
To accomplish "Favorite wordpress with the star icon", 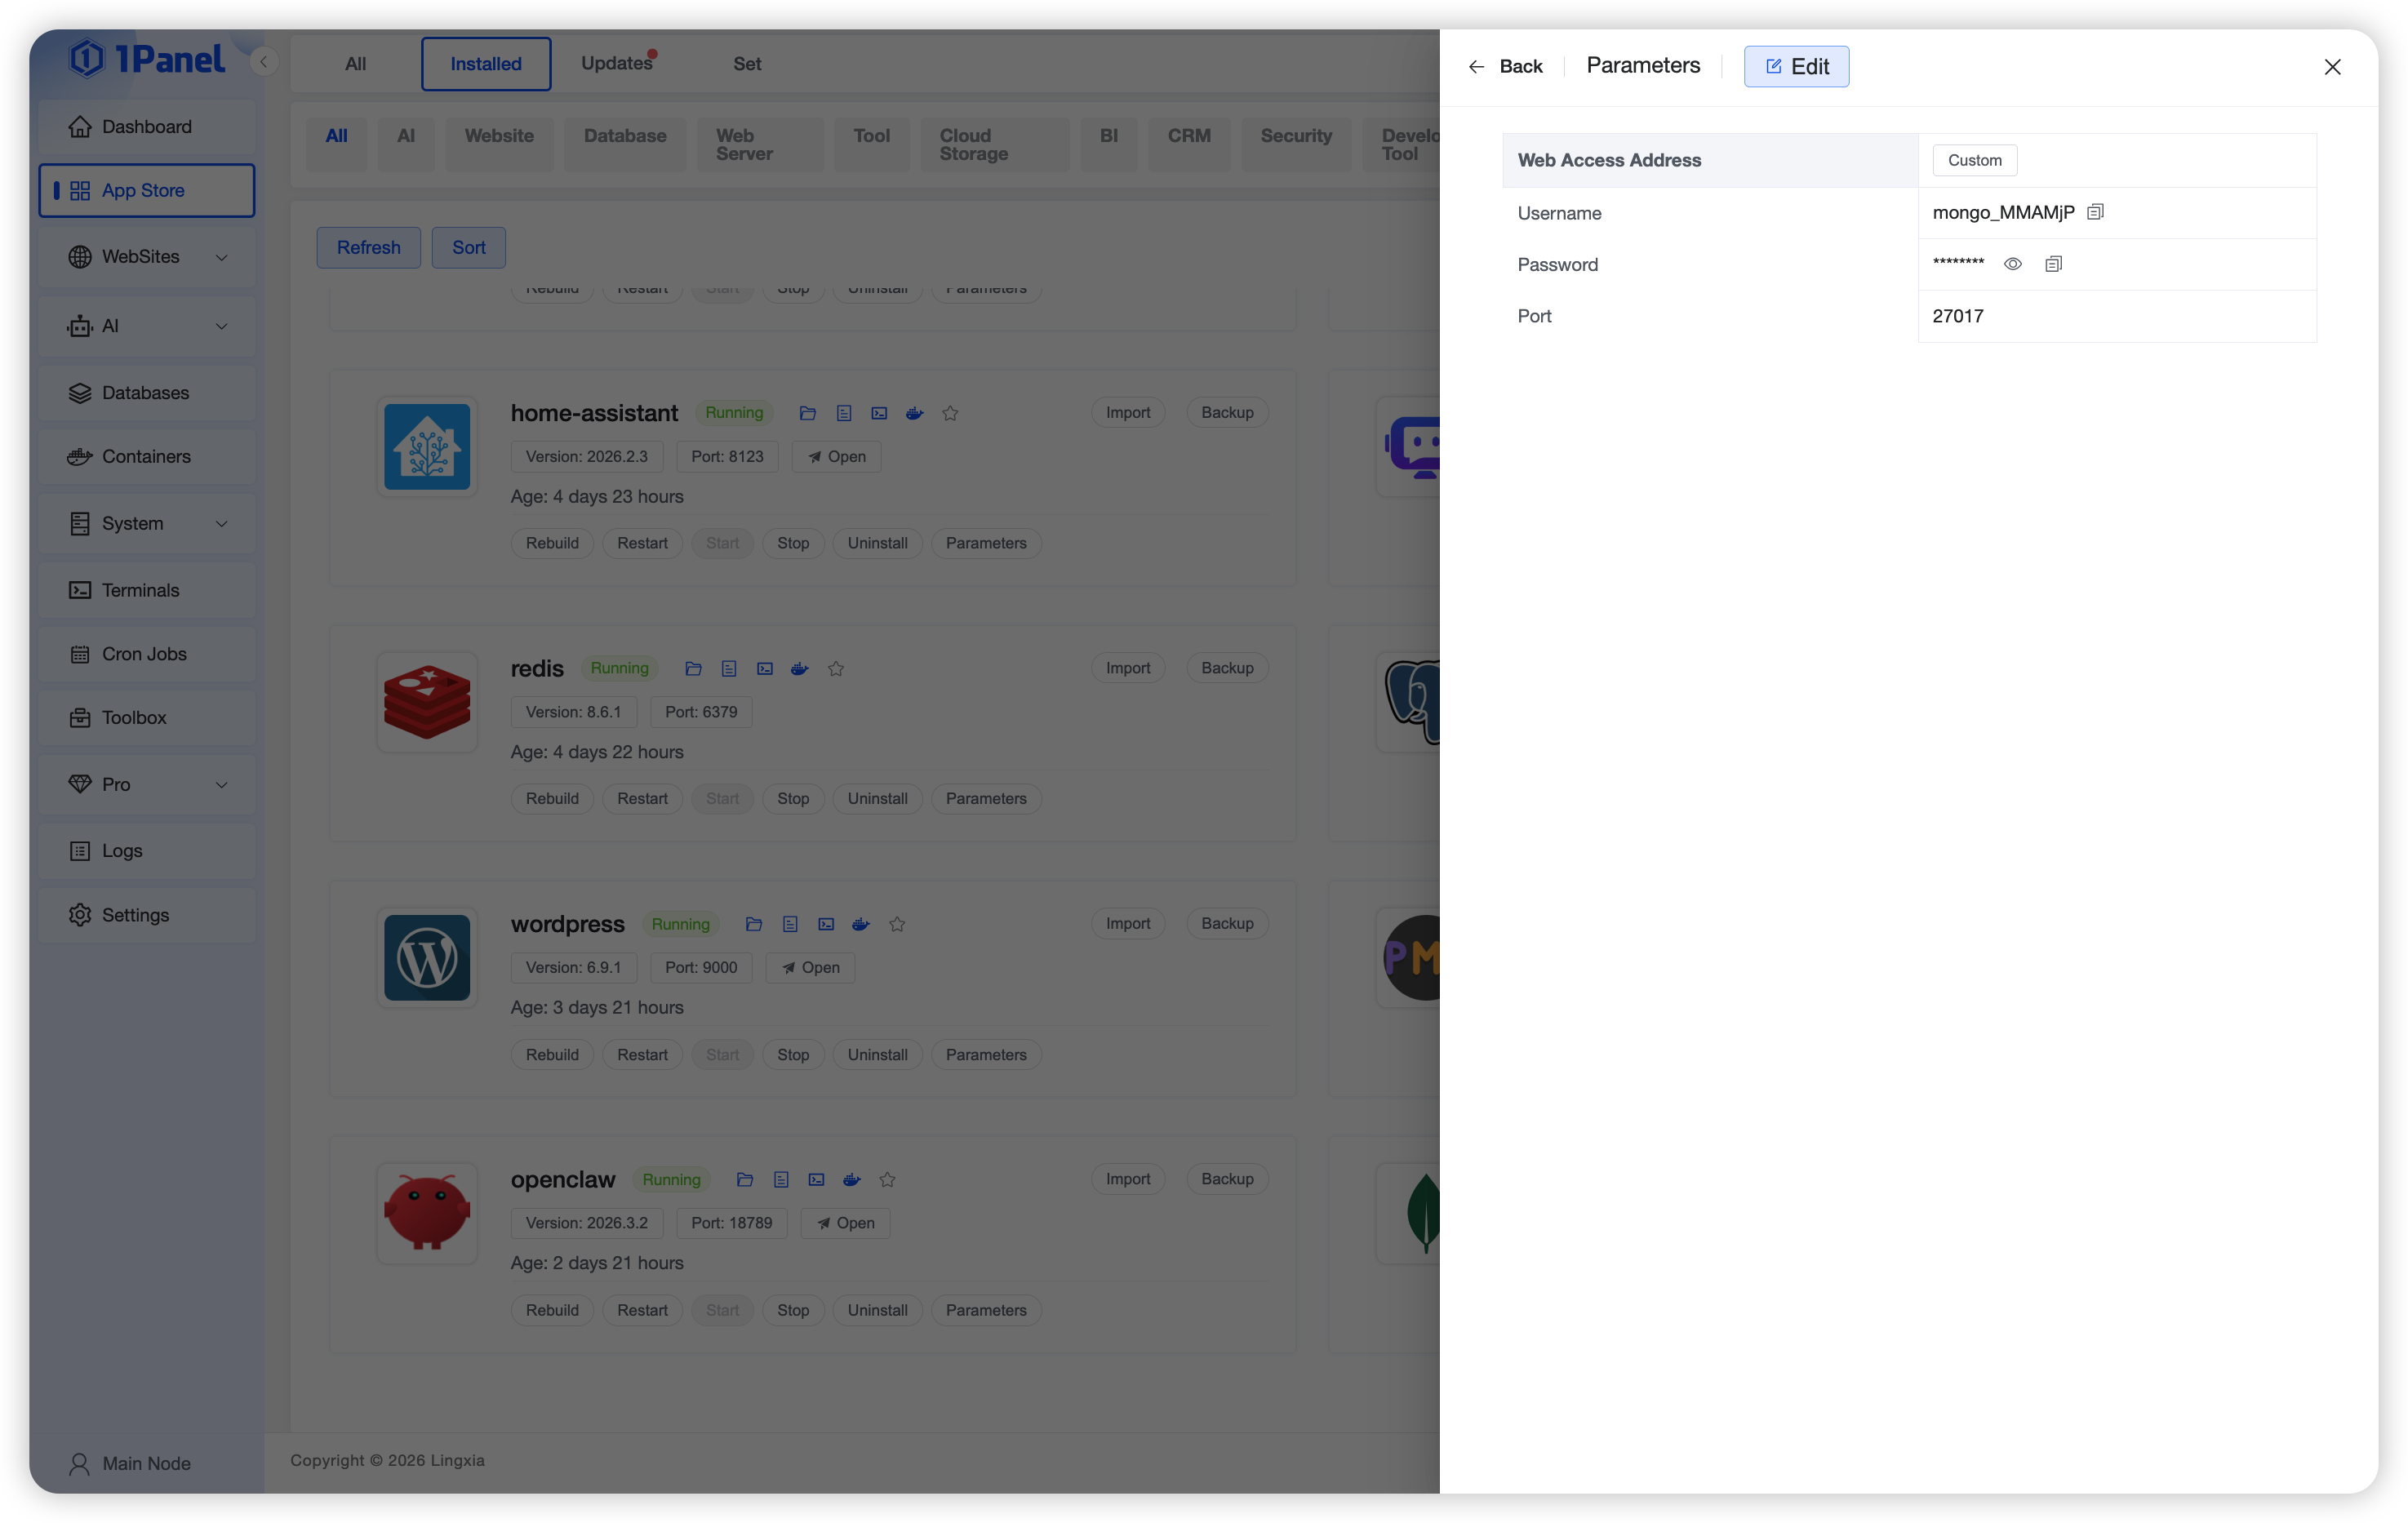I will click(897, 924).
